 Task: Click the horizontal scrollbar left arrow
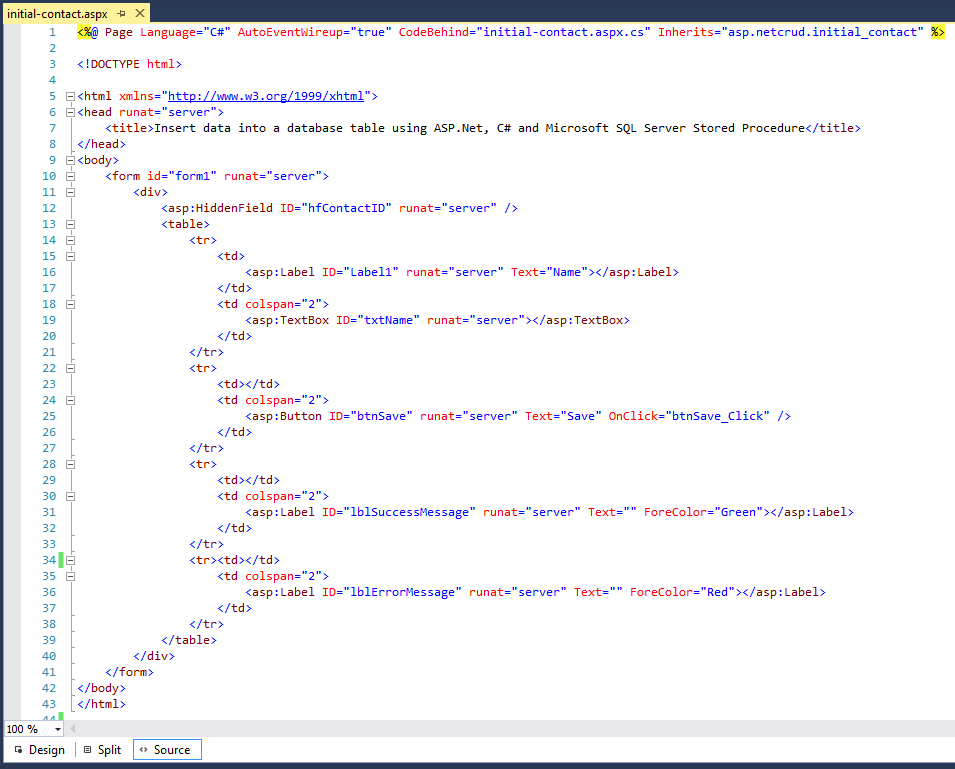click(71, 729)
